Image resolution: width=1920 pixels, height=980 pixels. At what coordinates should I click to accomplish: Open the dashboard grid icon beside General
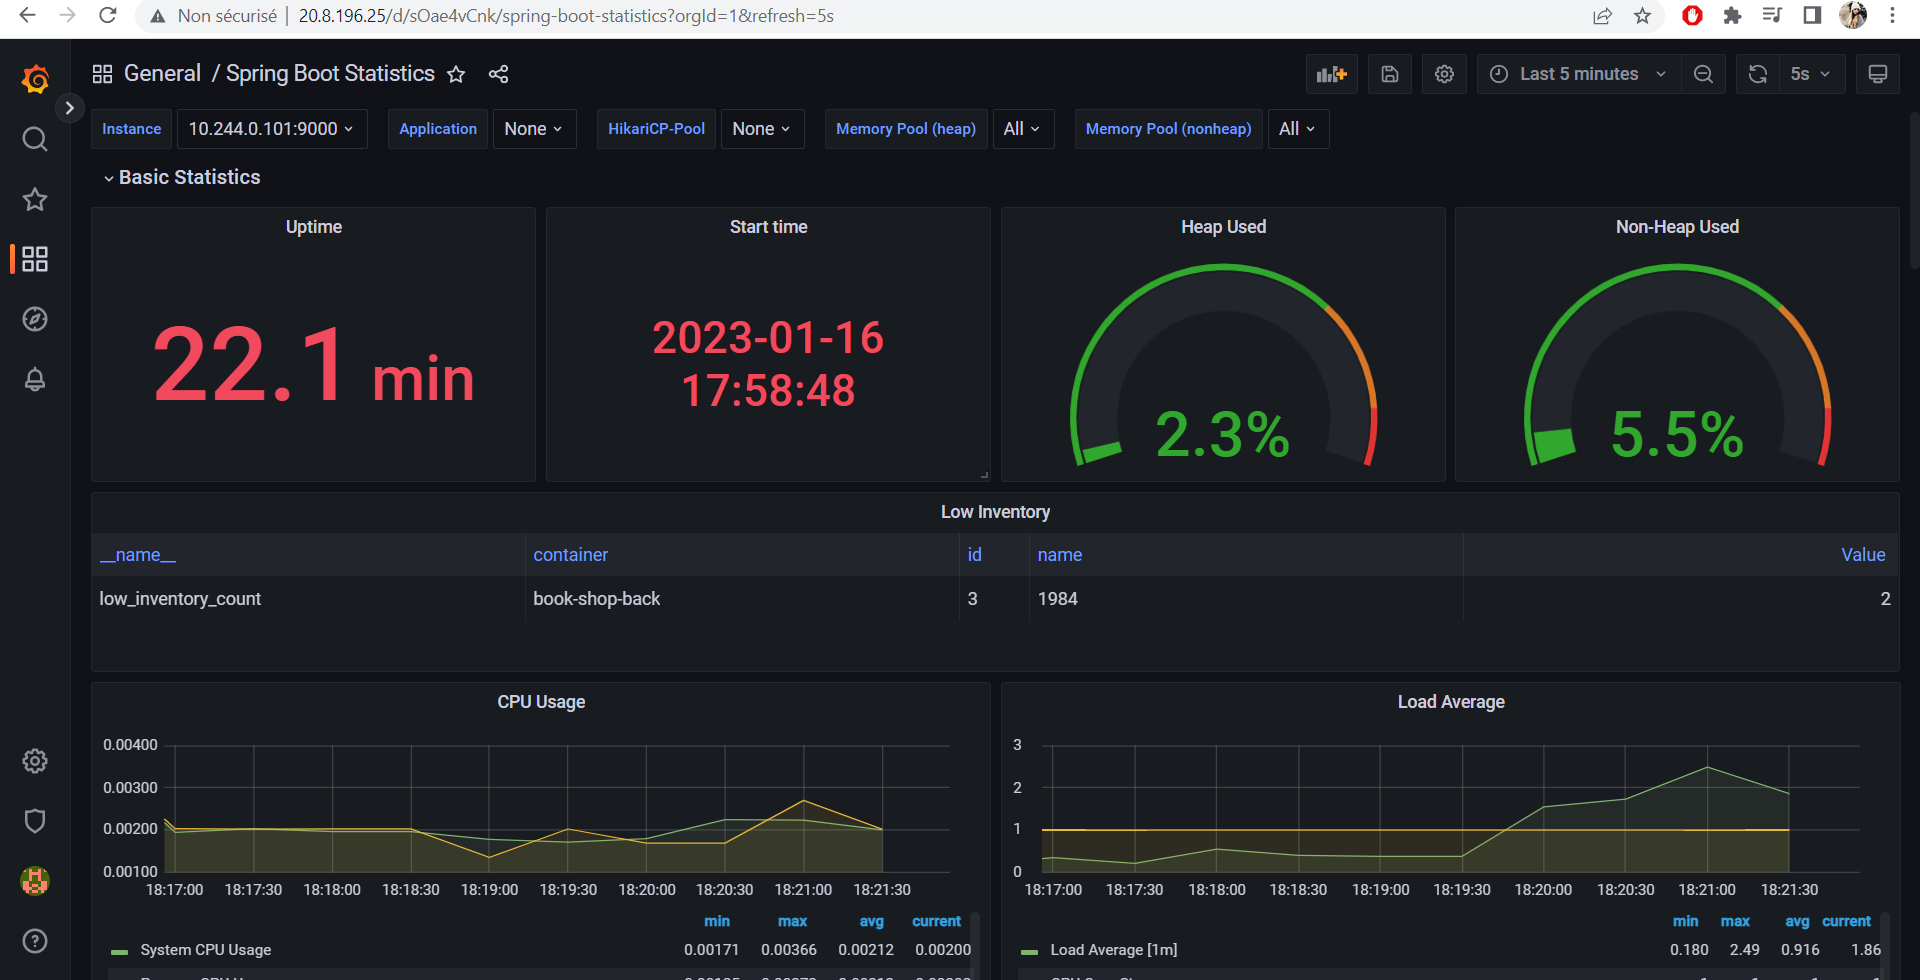102,74
